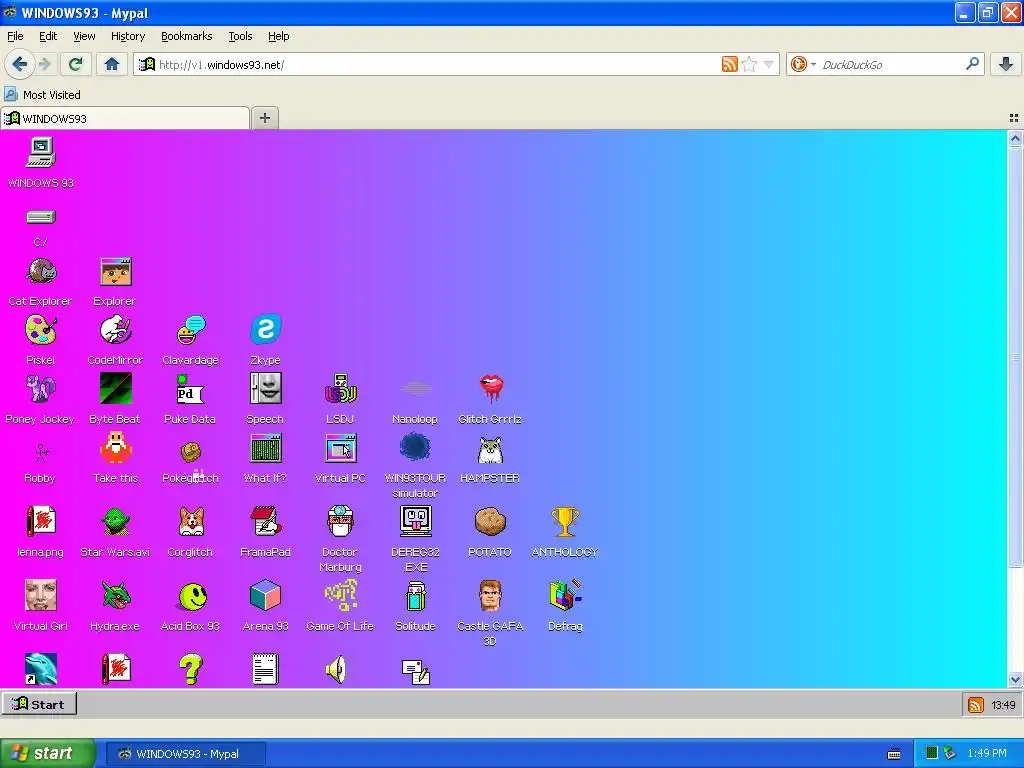The height and width of the screenshot is (768, 1024).
Task: Launch the LSDJ music app
Action: click(x=340, y=399)
